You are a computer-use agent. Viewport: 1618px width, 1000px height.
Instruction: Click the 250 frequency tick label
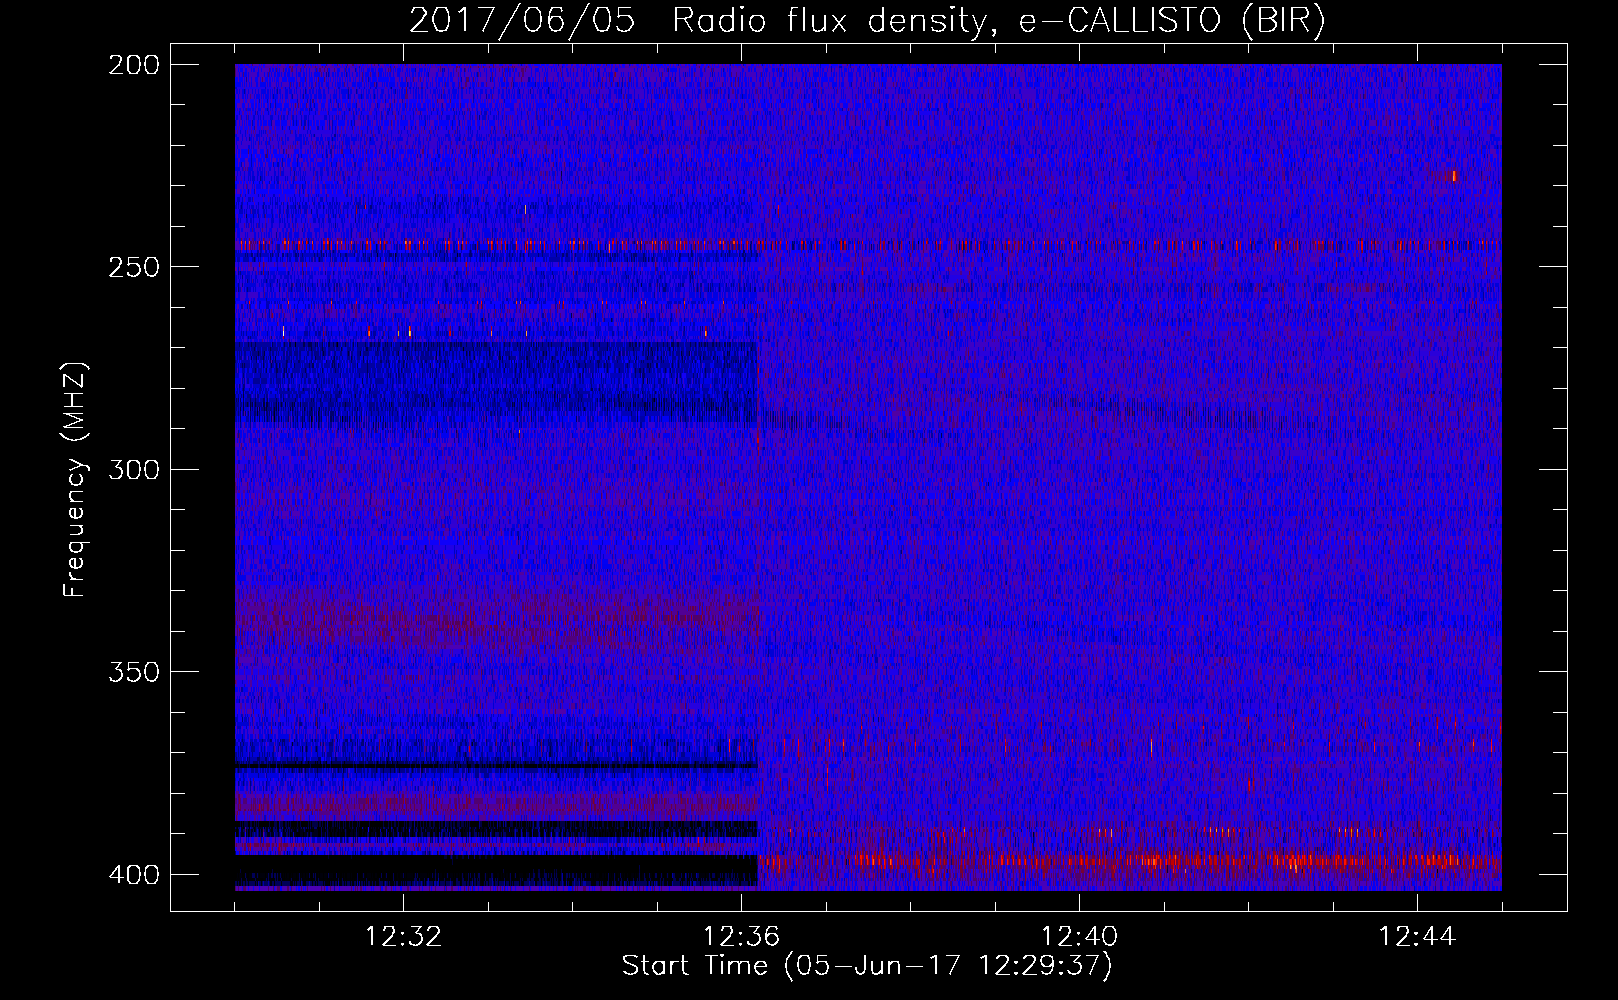(134, 267)
